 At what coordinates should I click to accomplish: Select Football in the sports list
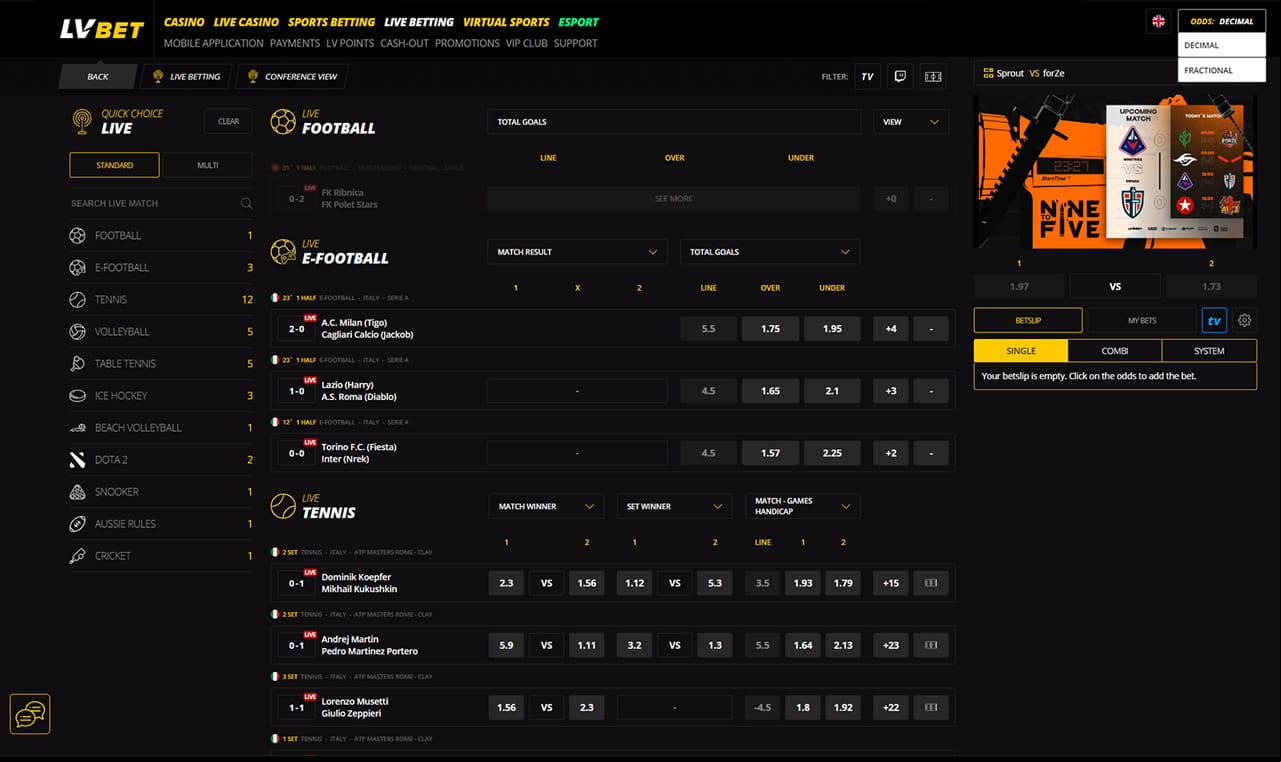click(x=161, y=236)
